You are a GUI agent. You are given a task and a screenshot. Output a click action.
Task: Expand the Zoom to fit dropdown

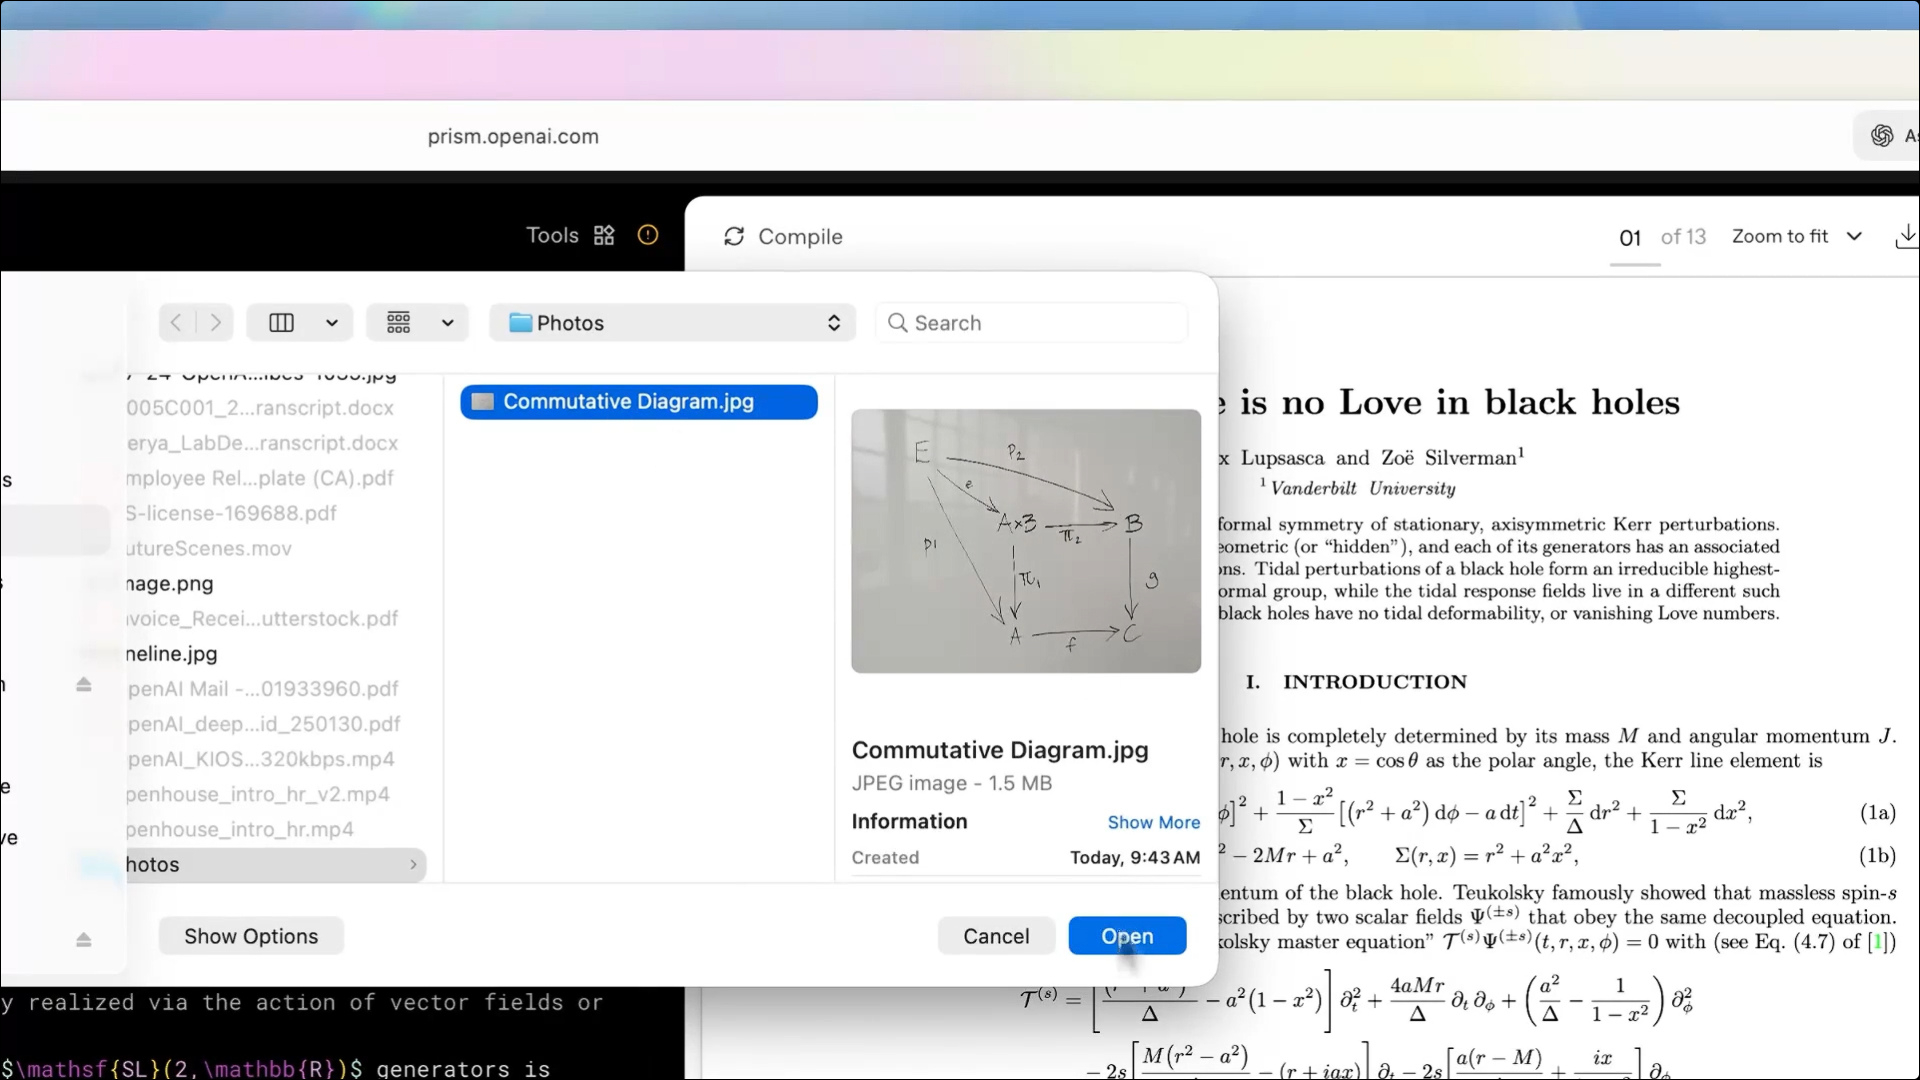(1855, 236)
